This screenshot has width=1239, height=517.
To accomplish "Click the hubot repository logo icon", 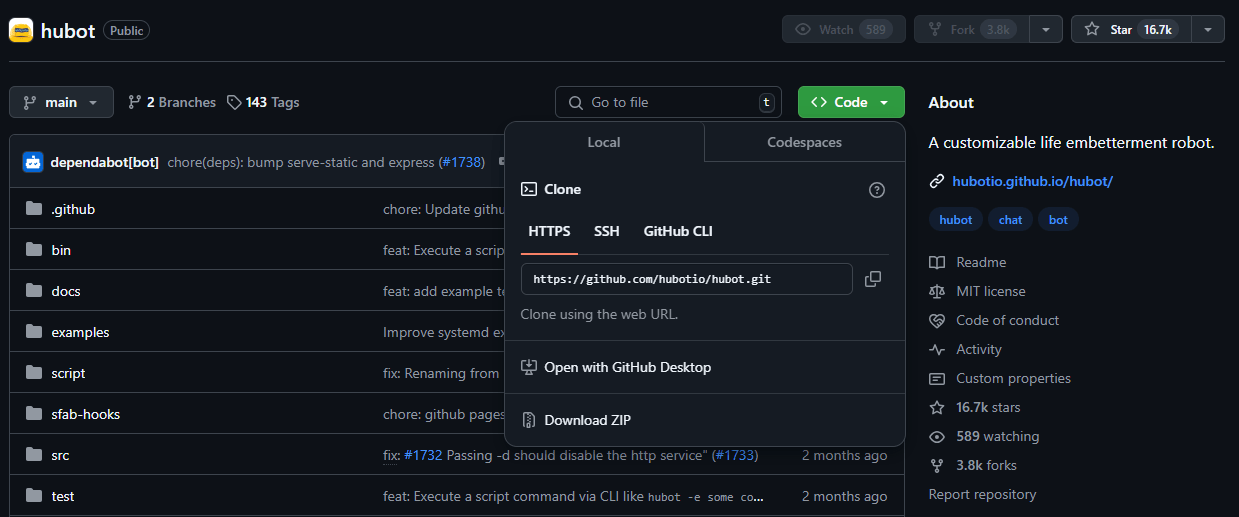I will pyautogui.click(x=21, y=30).
